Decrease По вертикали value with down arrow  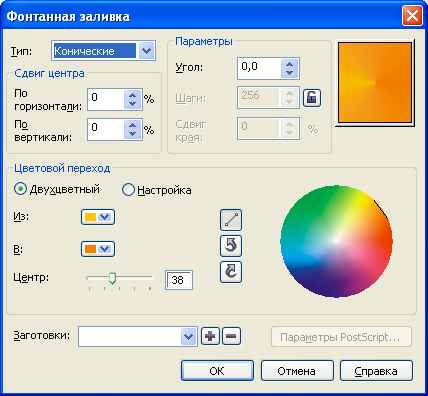coord(133,134)
